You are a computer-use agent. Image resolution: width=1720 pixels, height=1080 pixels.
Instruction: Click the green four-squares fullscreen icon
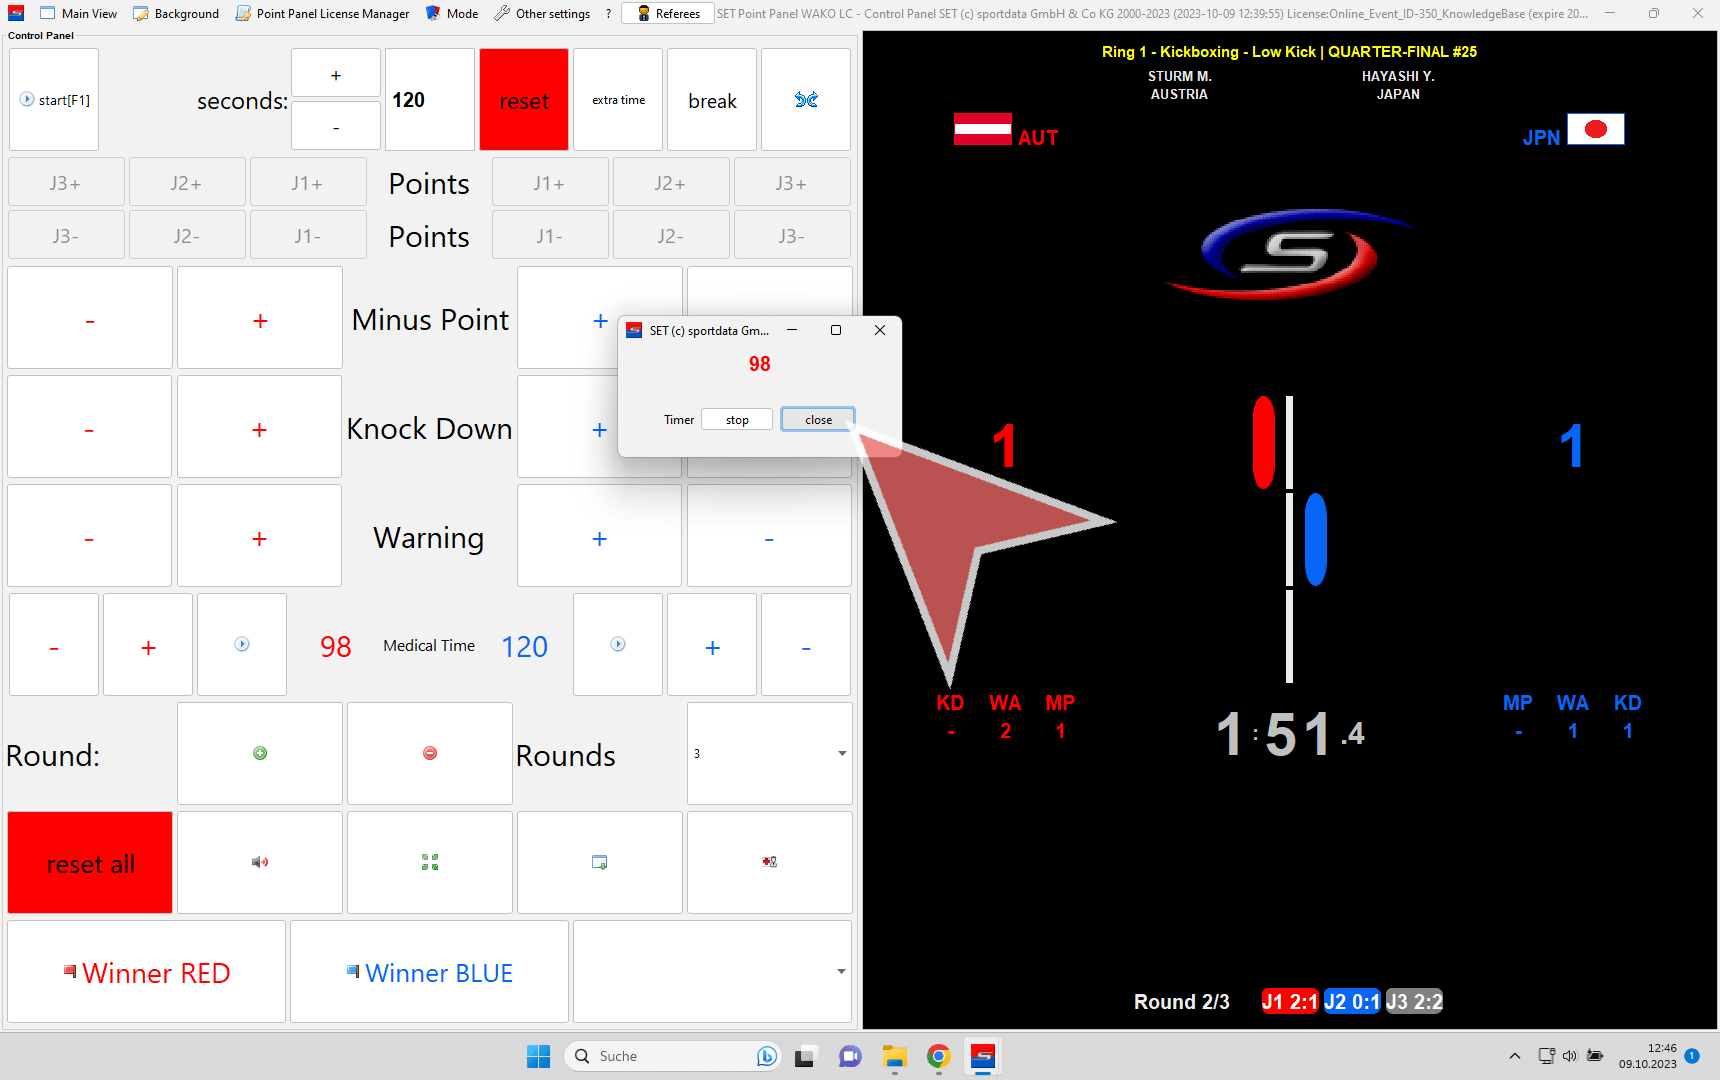[x=430, y=862]
